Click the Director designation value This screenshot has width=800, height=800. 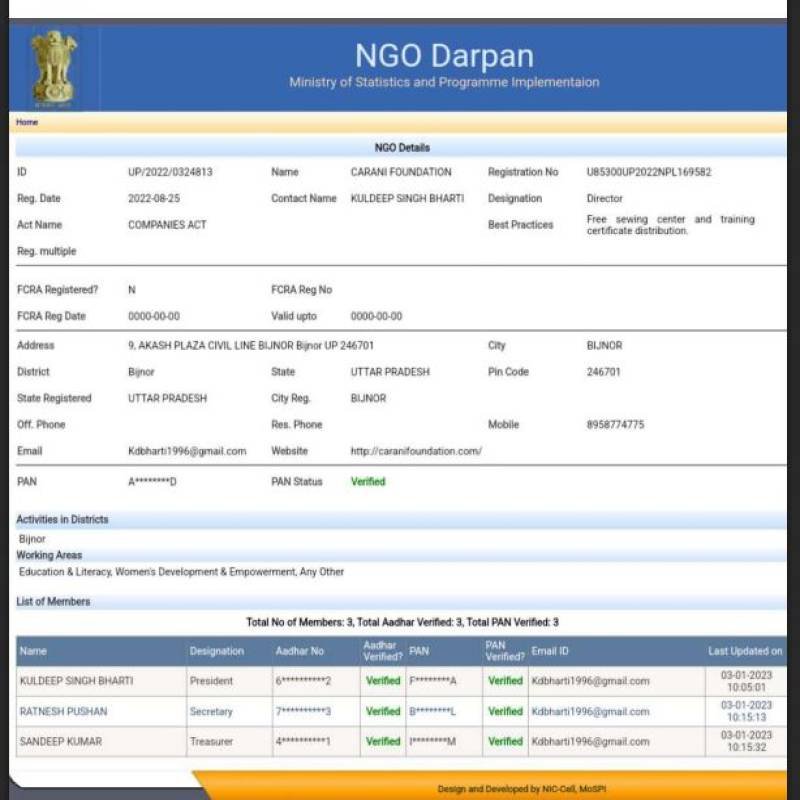(x=604, y=198)
